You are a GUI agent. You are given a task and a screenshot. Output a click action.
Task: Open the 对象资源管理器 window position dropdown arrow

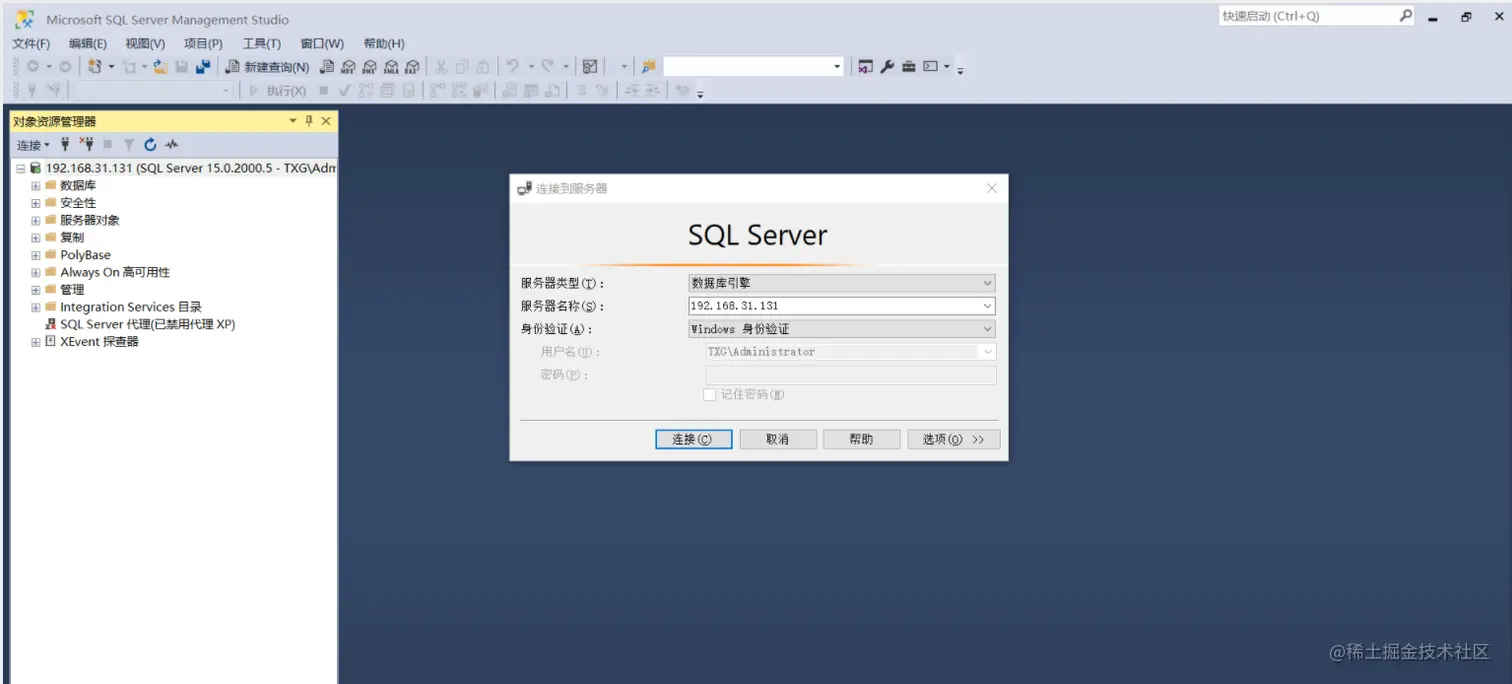[293, 121]
